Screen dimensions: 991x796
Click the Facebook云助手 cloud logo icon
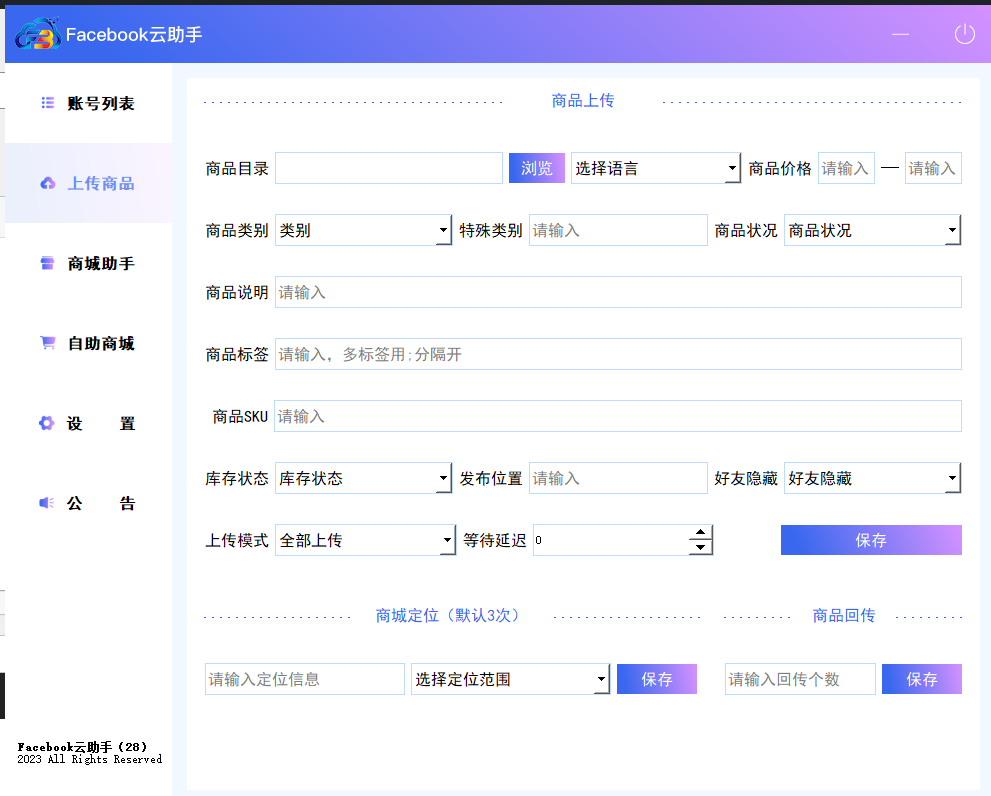pos(38,34)
